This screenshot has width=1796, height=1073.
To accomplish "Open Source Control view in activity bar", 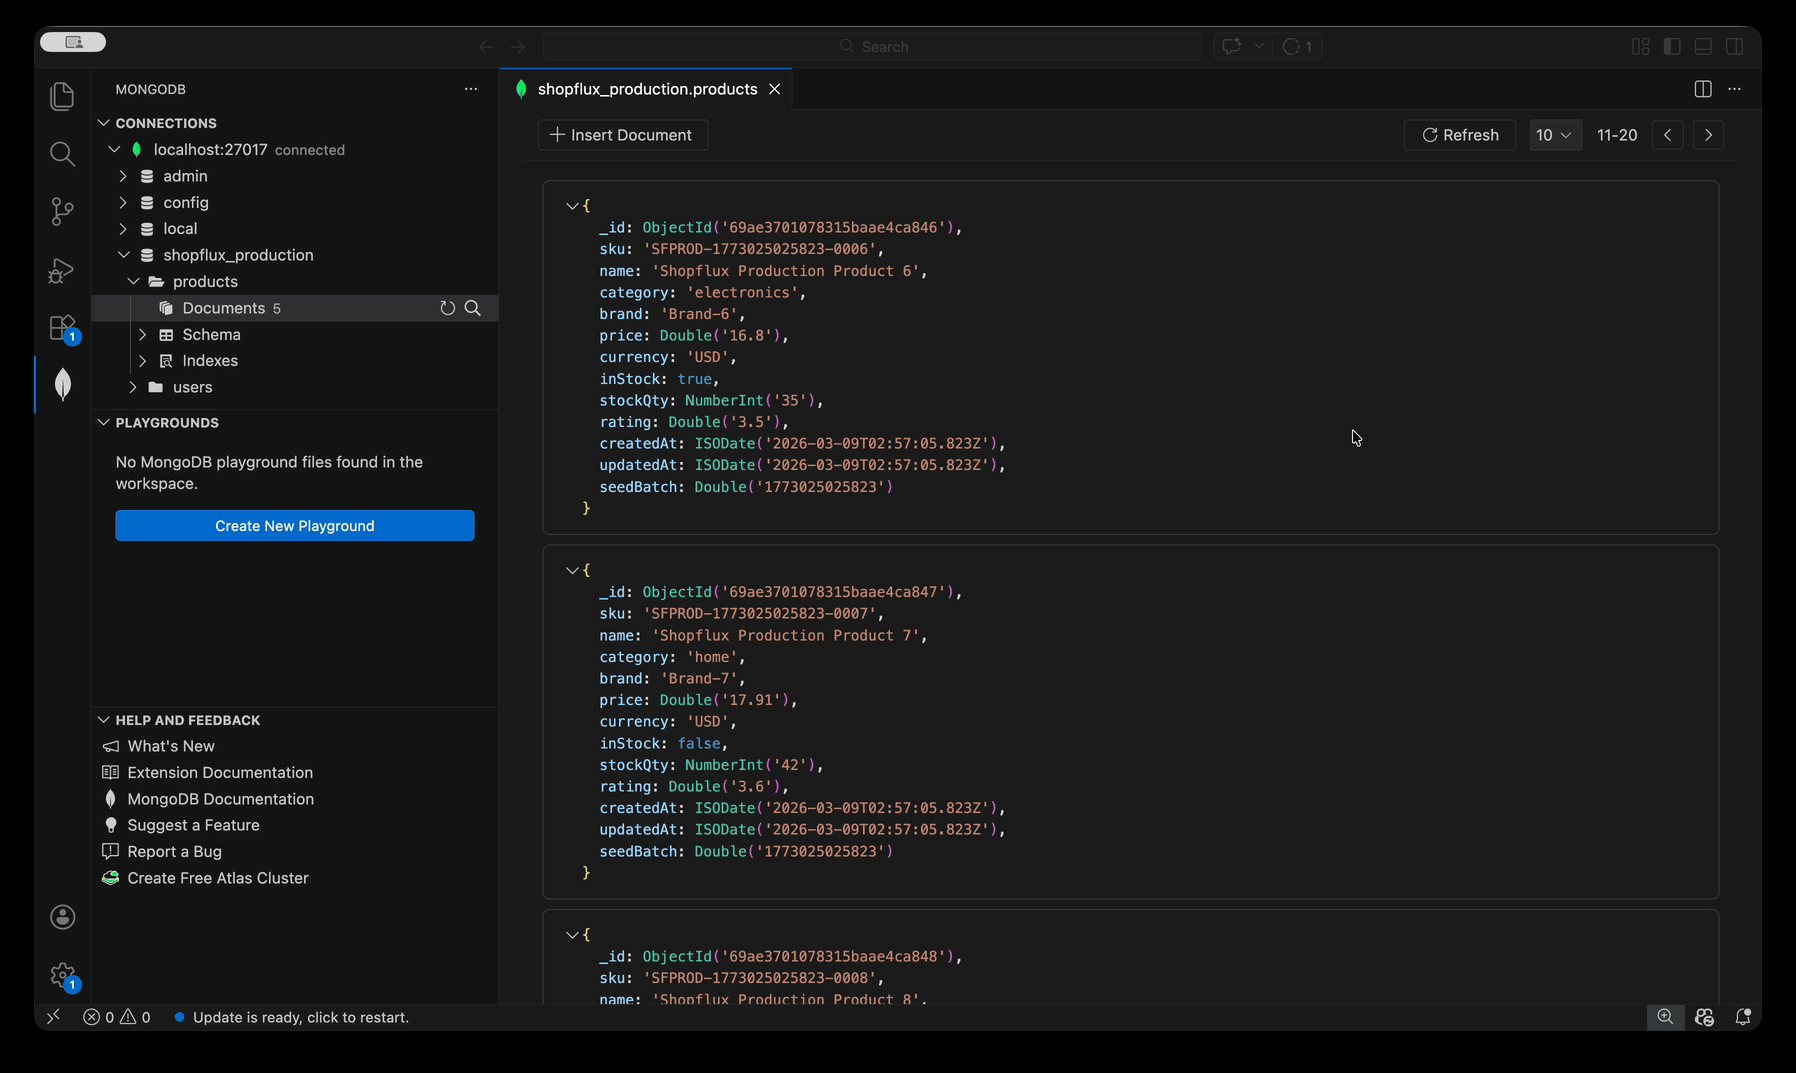I will tap(62, 211).
